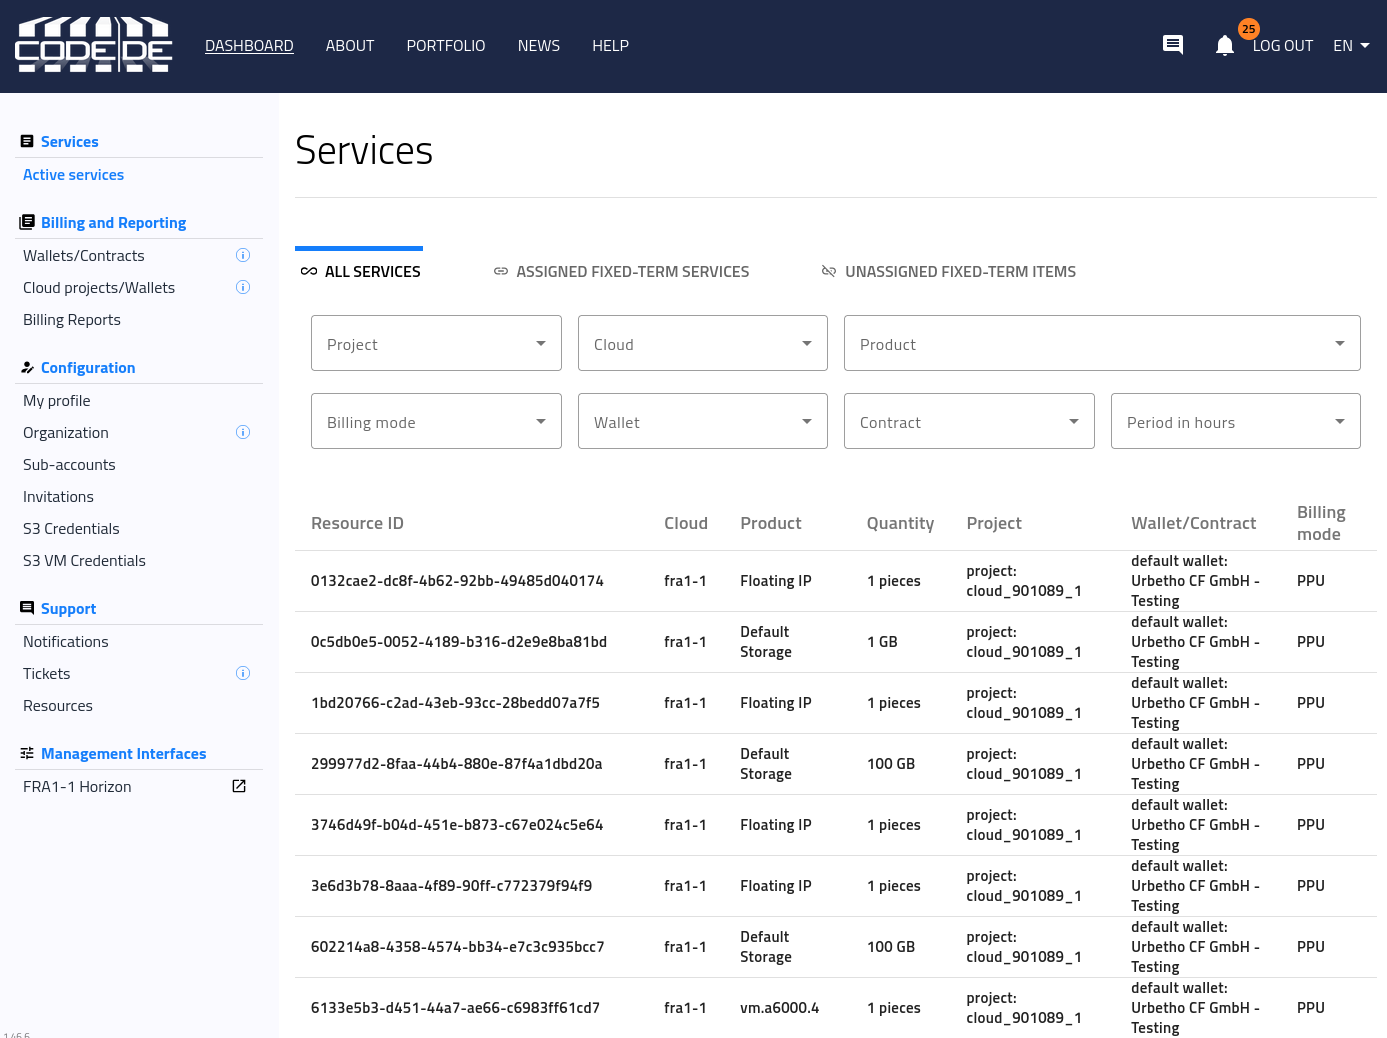Sort table by Resource ID column header
1387x1038 pixels.
coord(357,523)
